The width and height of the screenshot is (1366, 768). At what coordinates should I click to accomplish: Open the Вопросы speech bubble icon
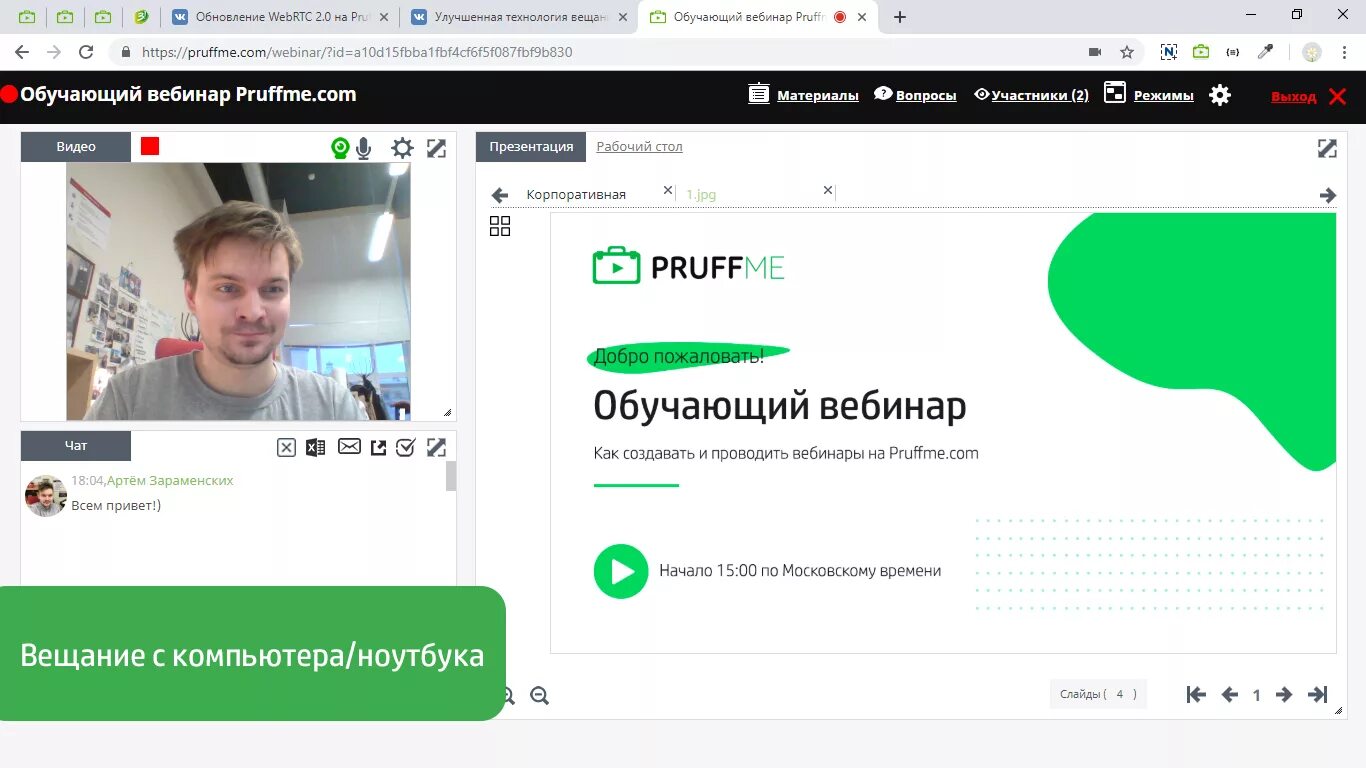pyautogui.click(x=883, y=94)
